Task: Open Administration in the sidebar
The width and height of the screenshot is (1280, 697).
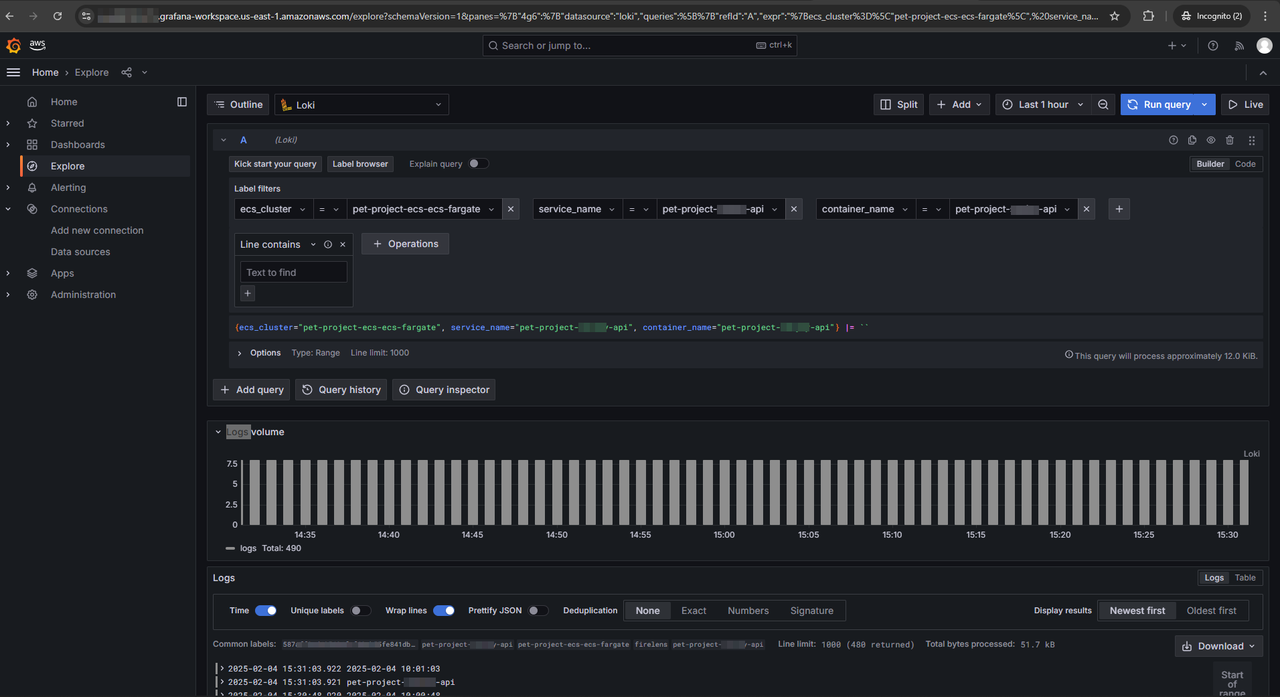Action: [83, 295]
